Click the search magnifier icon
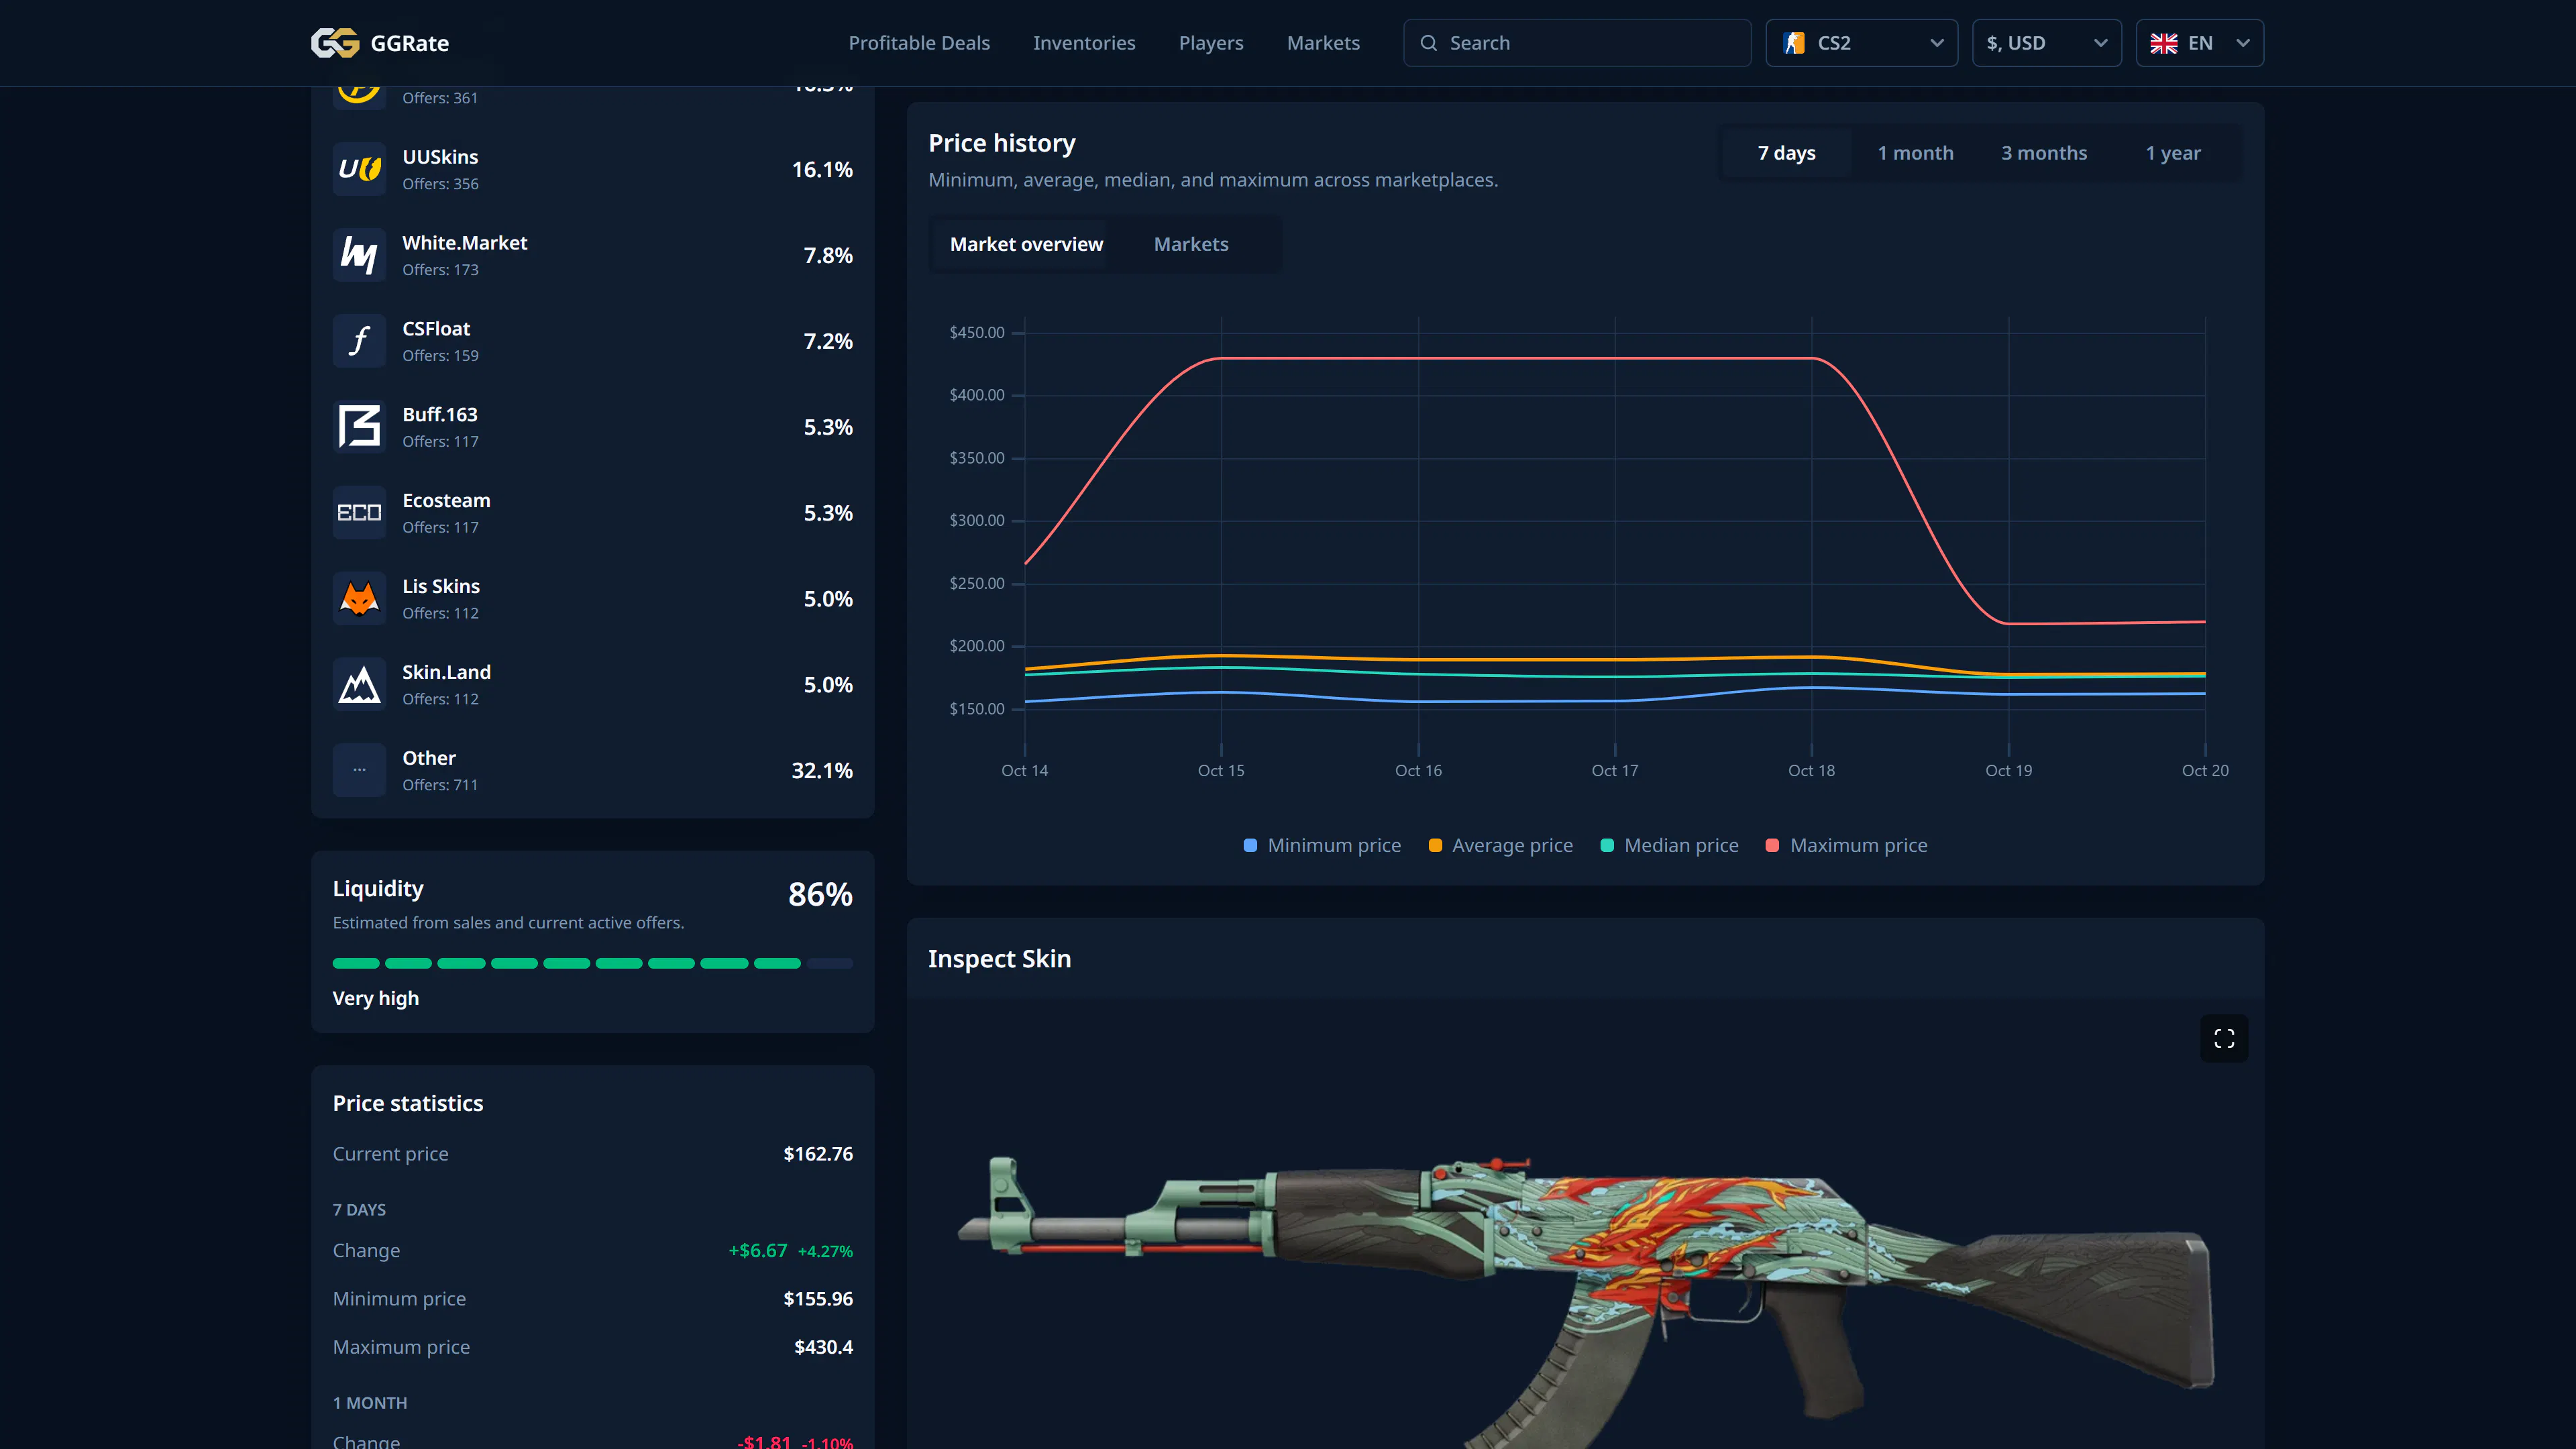This screenshot has height=1449, width=2576. [1429, 43]
